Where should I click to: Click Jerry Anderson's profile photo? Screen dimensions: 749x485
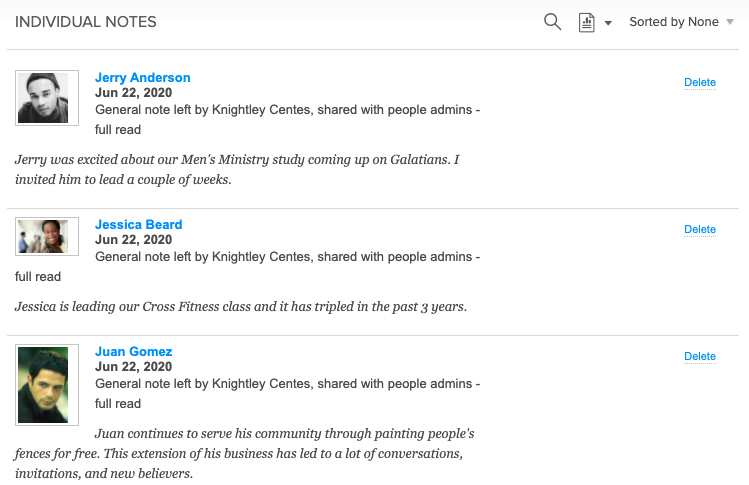point(47,98)
